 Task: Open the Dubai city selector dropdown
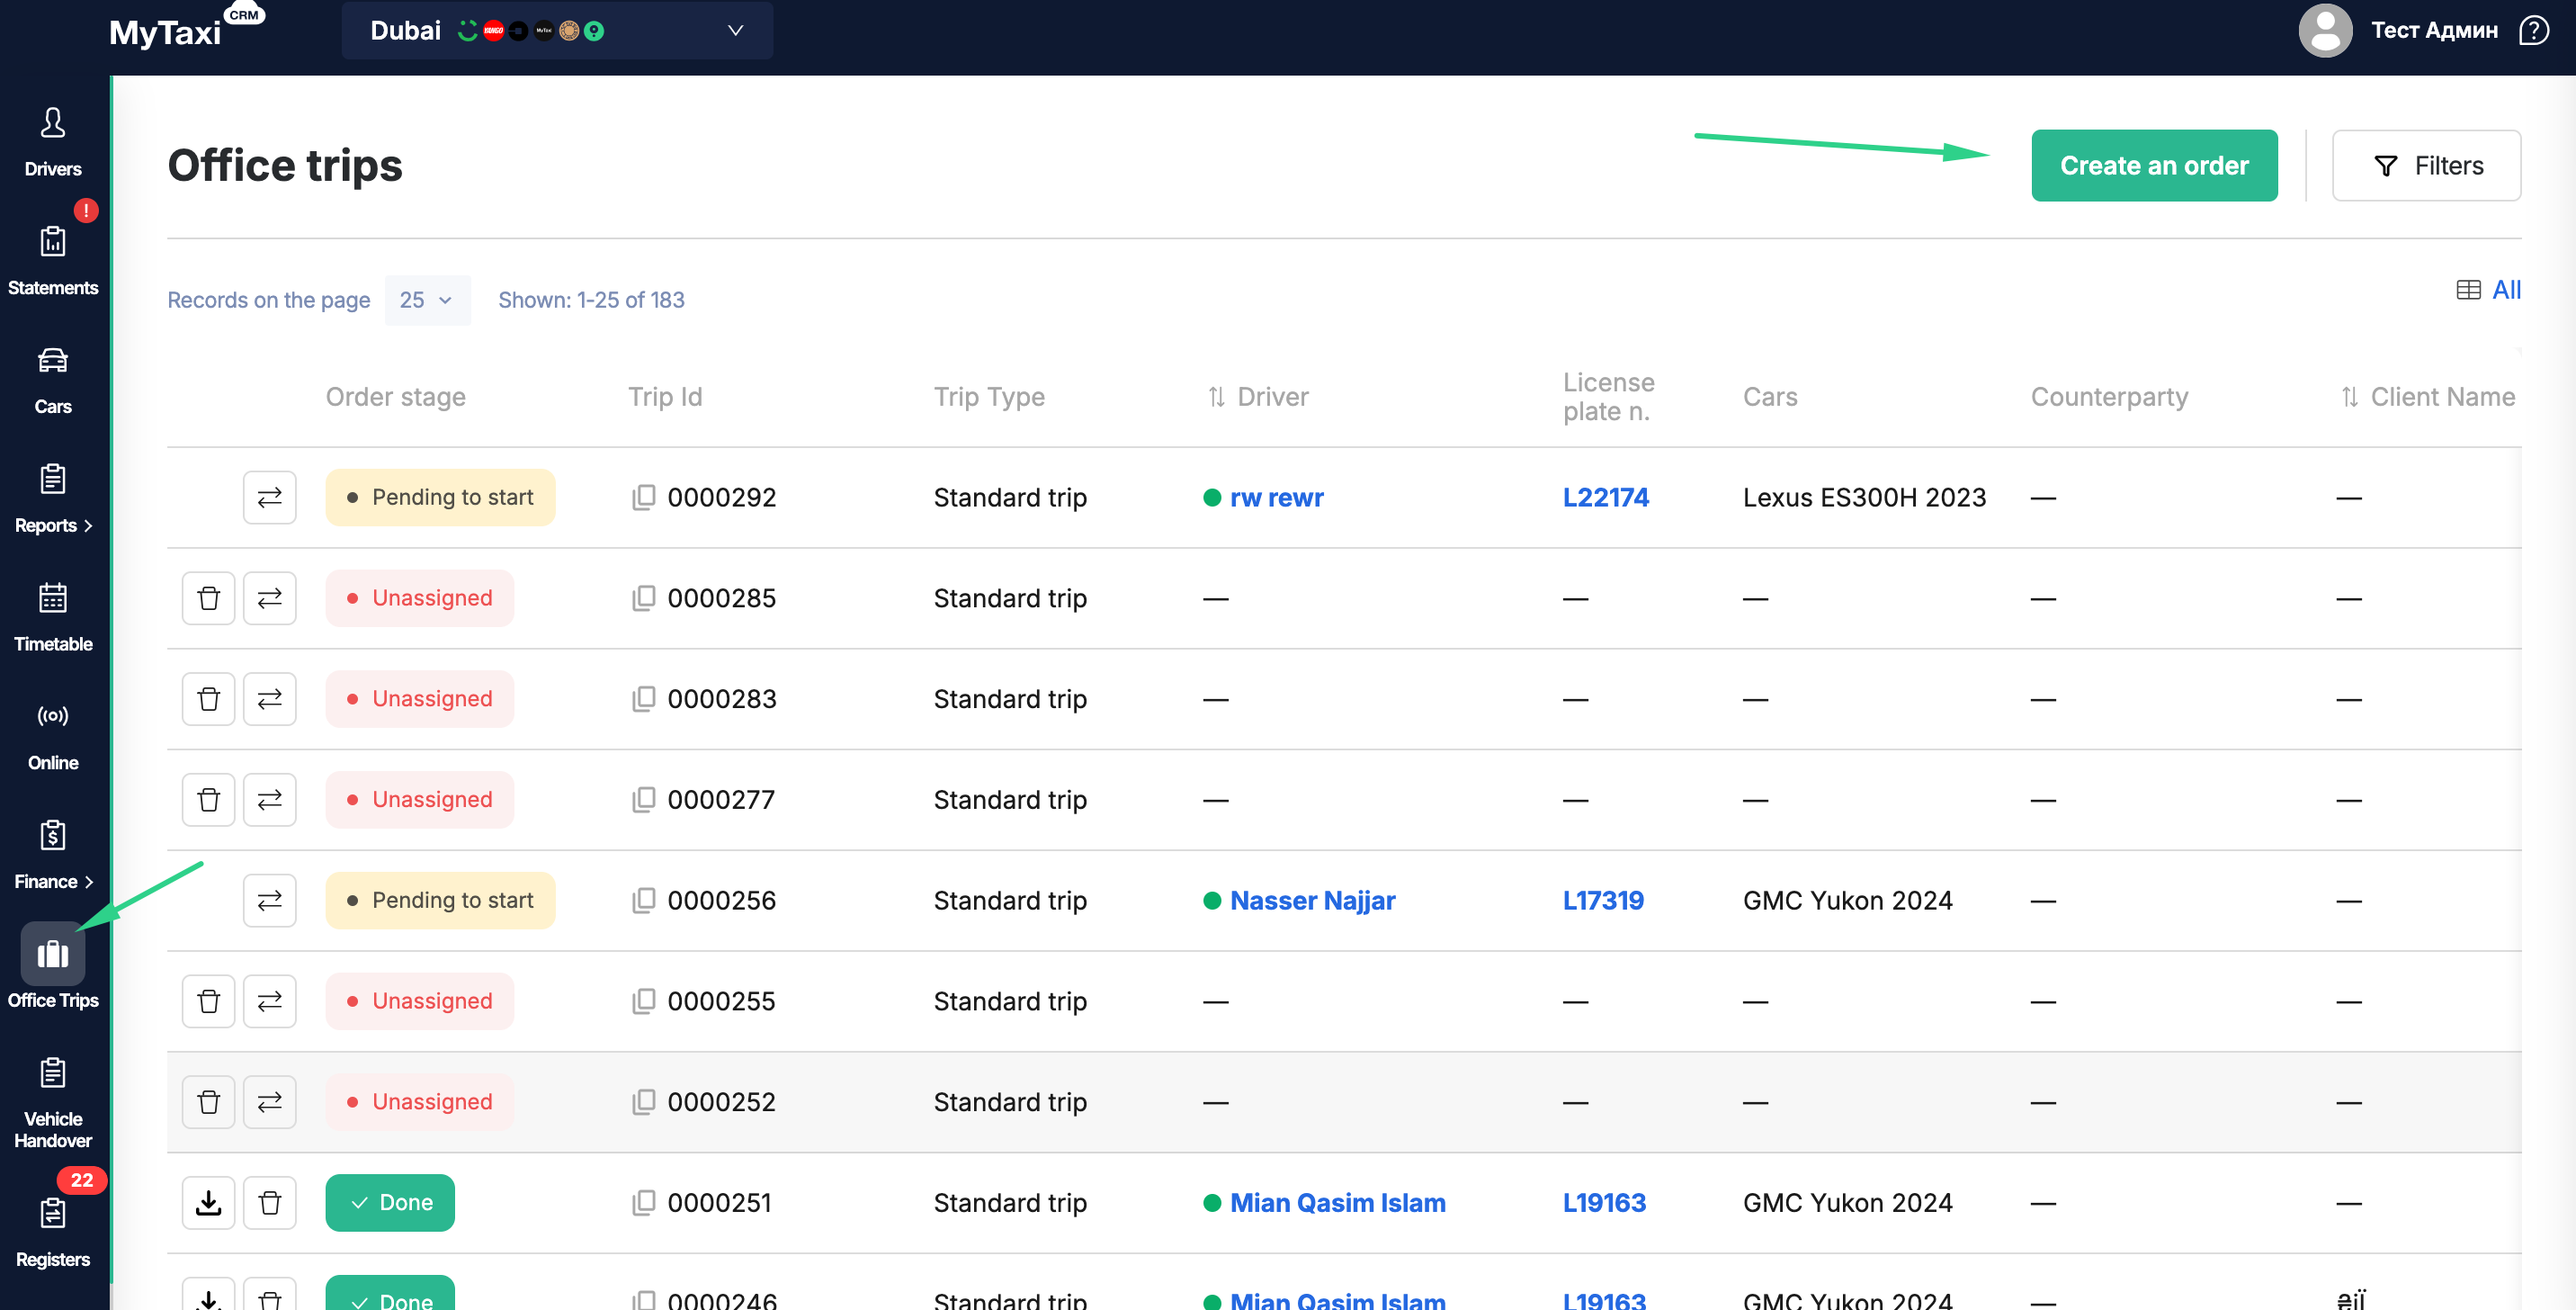[557, 31]
